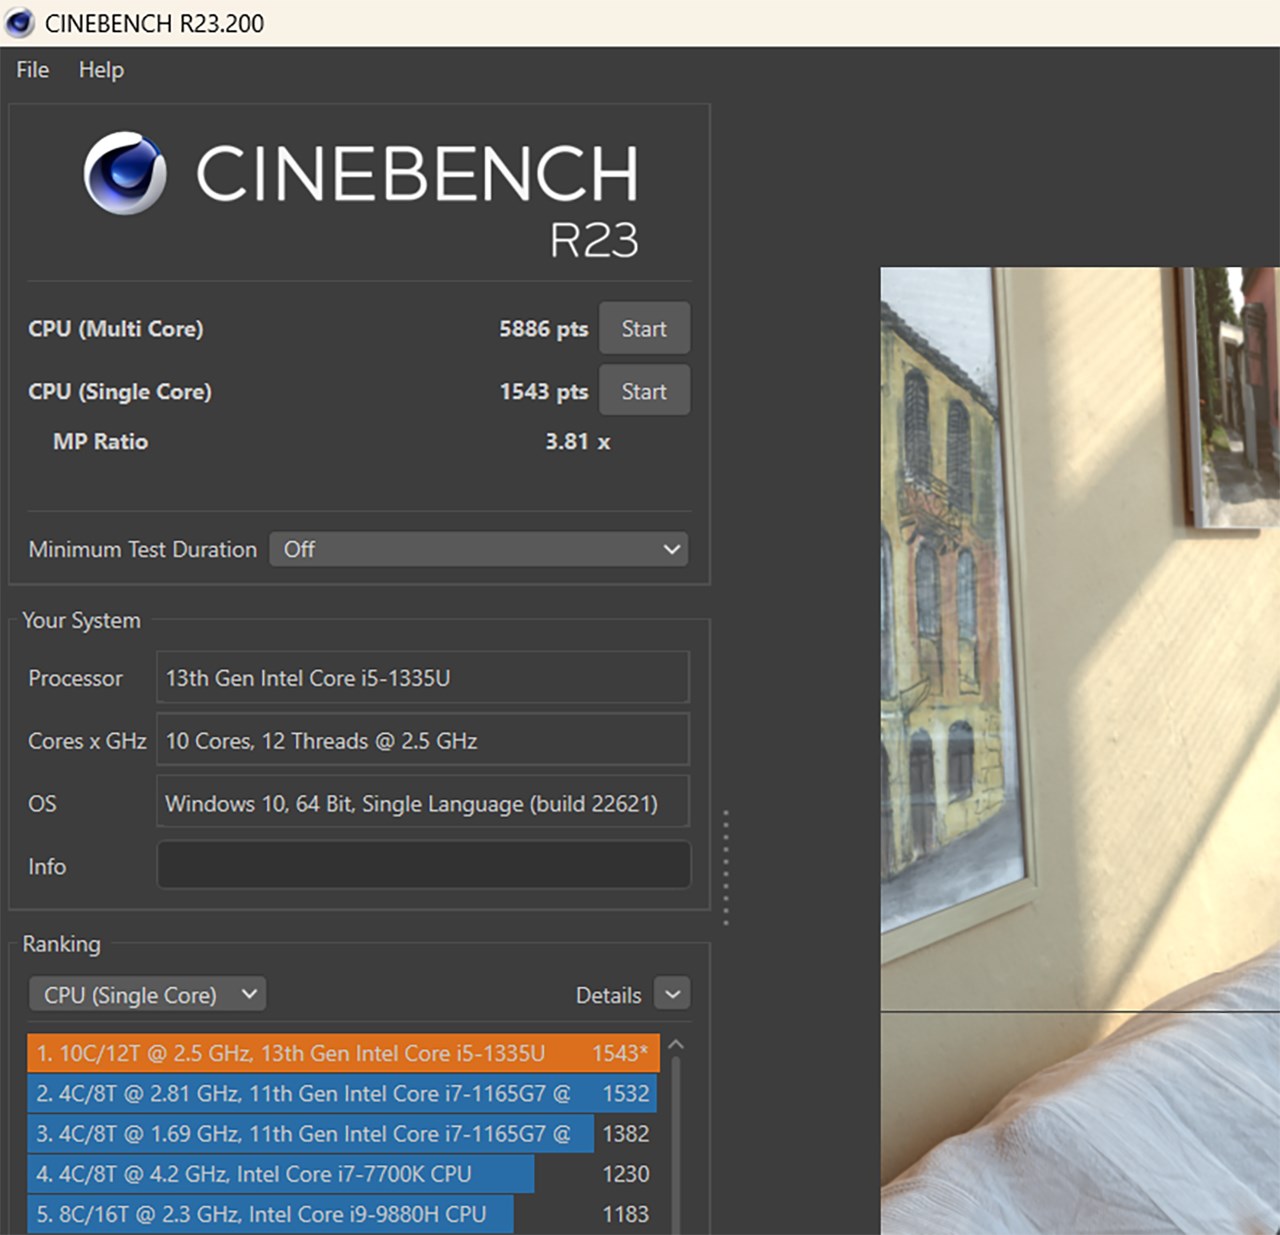Expand the Details options in Ranking
The width and height of the screenshot is (1280, 1235).
pos(671,994)
